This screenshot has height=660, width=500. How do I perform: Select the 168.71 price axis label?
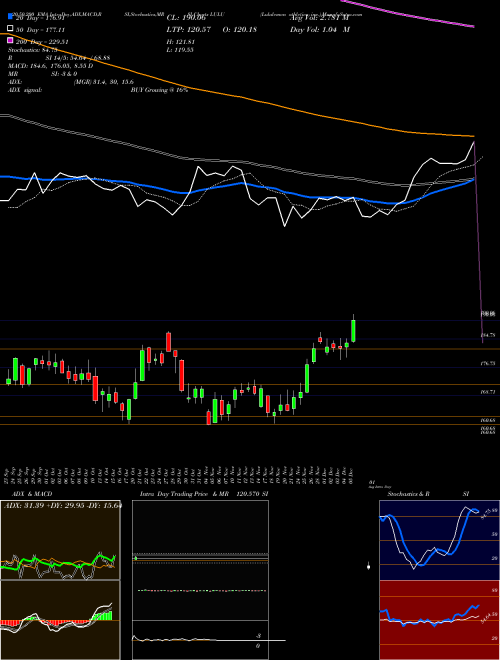(488, 392)
